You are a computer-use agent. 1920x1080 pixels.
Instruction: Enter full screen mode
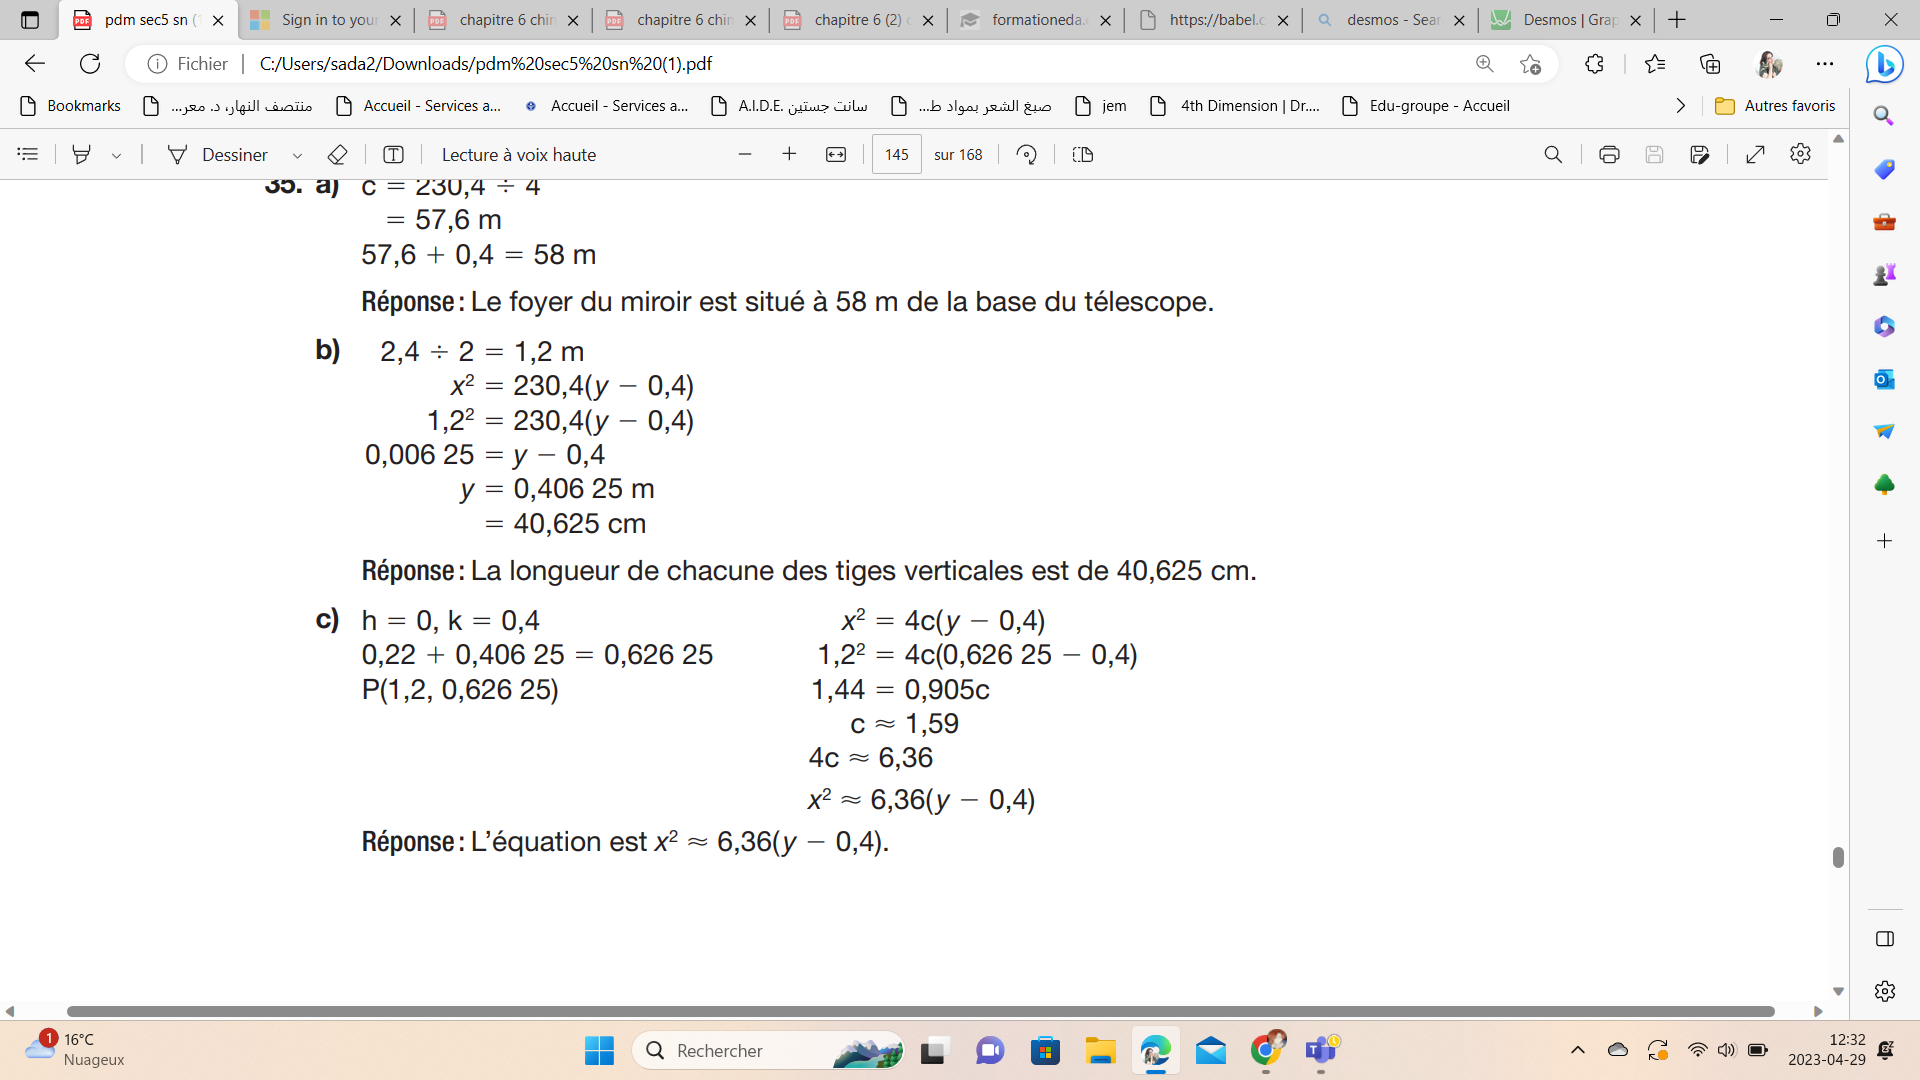1755,154
